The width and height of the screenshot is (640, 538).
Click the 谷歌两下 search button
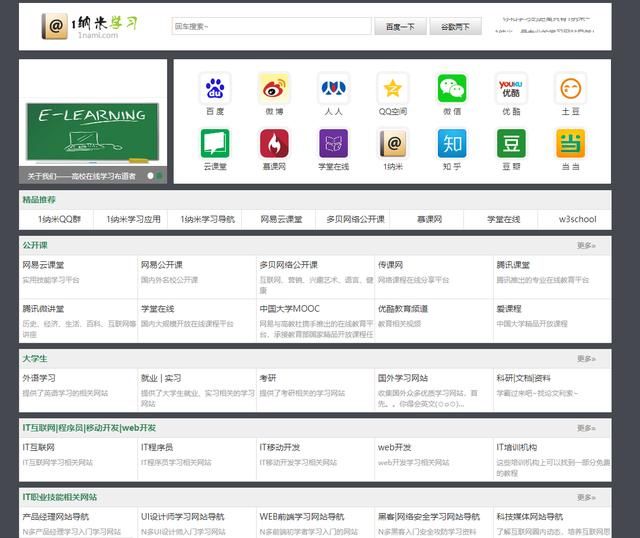456,27
